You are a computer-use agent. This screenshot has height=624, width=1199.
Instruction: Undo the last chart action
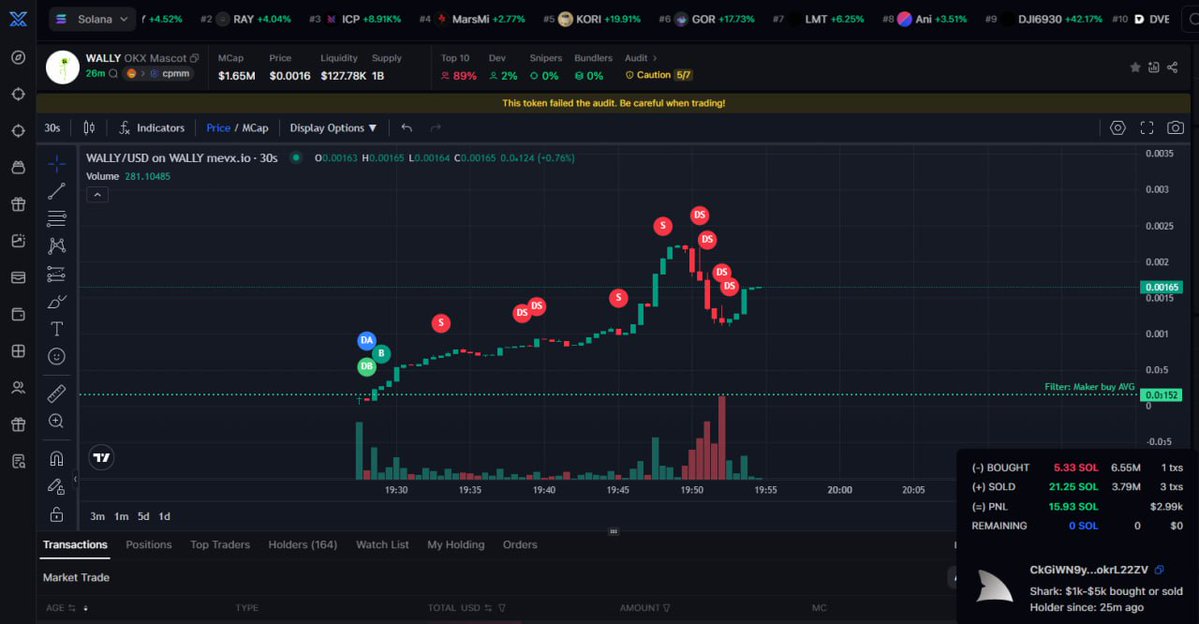pyautogui.click(x=407, y=128)
